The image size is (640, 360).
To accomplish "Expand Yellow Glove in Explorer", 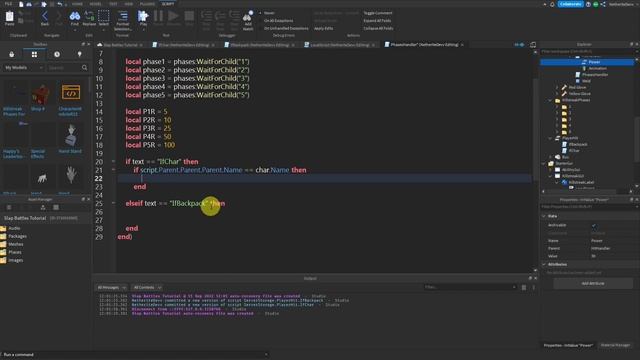I will tap(557, 93).
